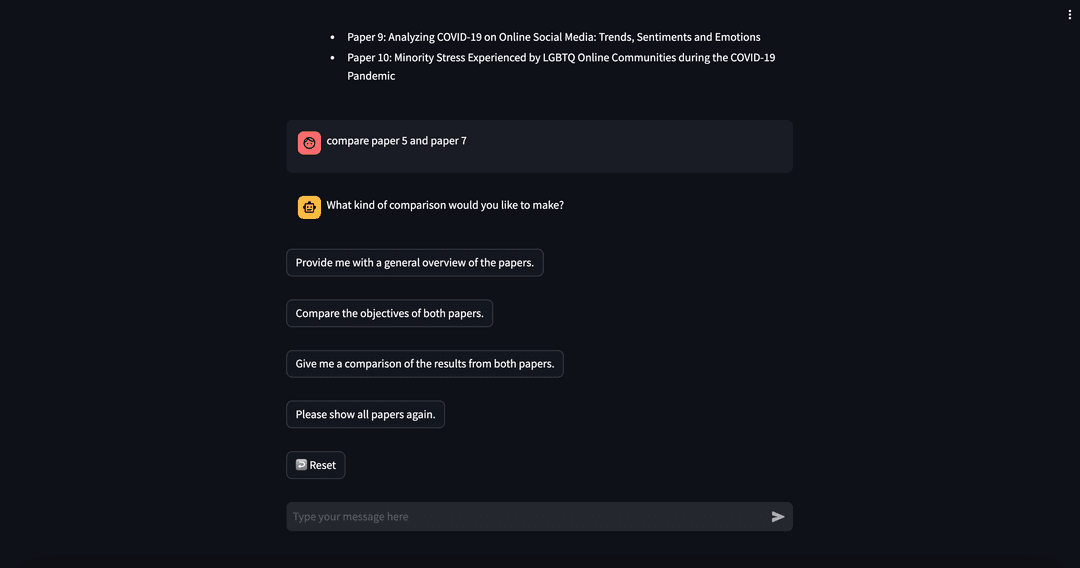This screenshot has height=568, width=1080.
Task: Focus the 'Type your message here' field
Action: [x=527, y=517]
